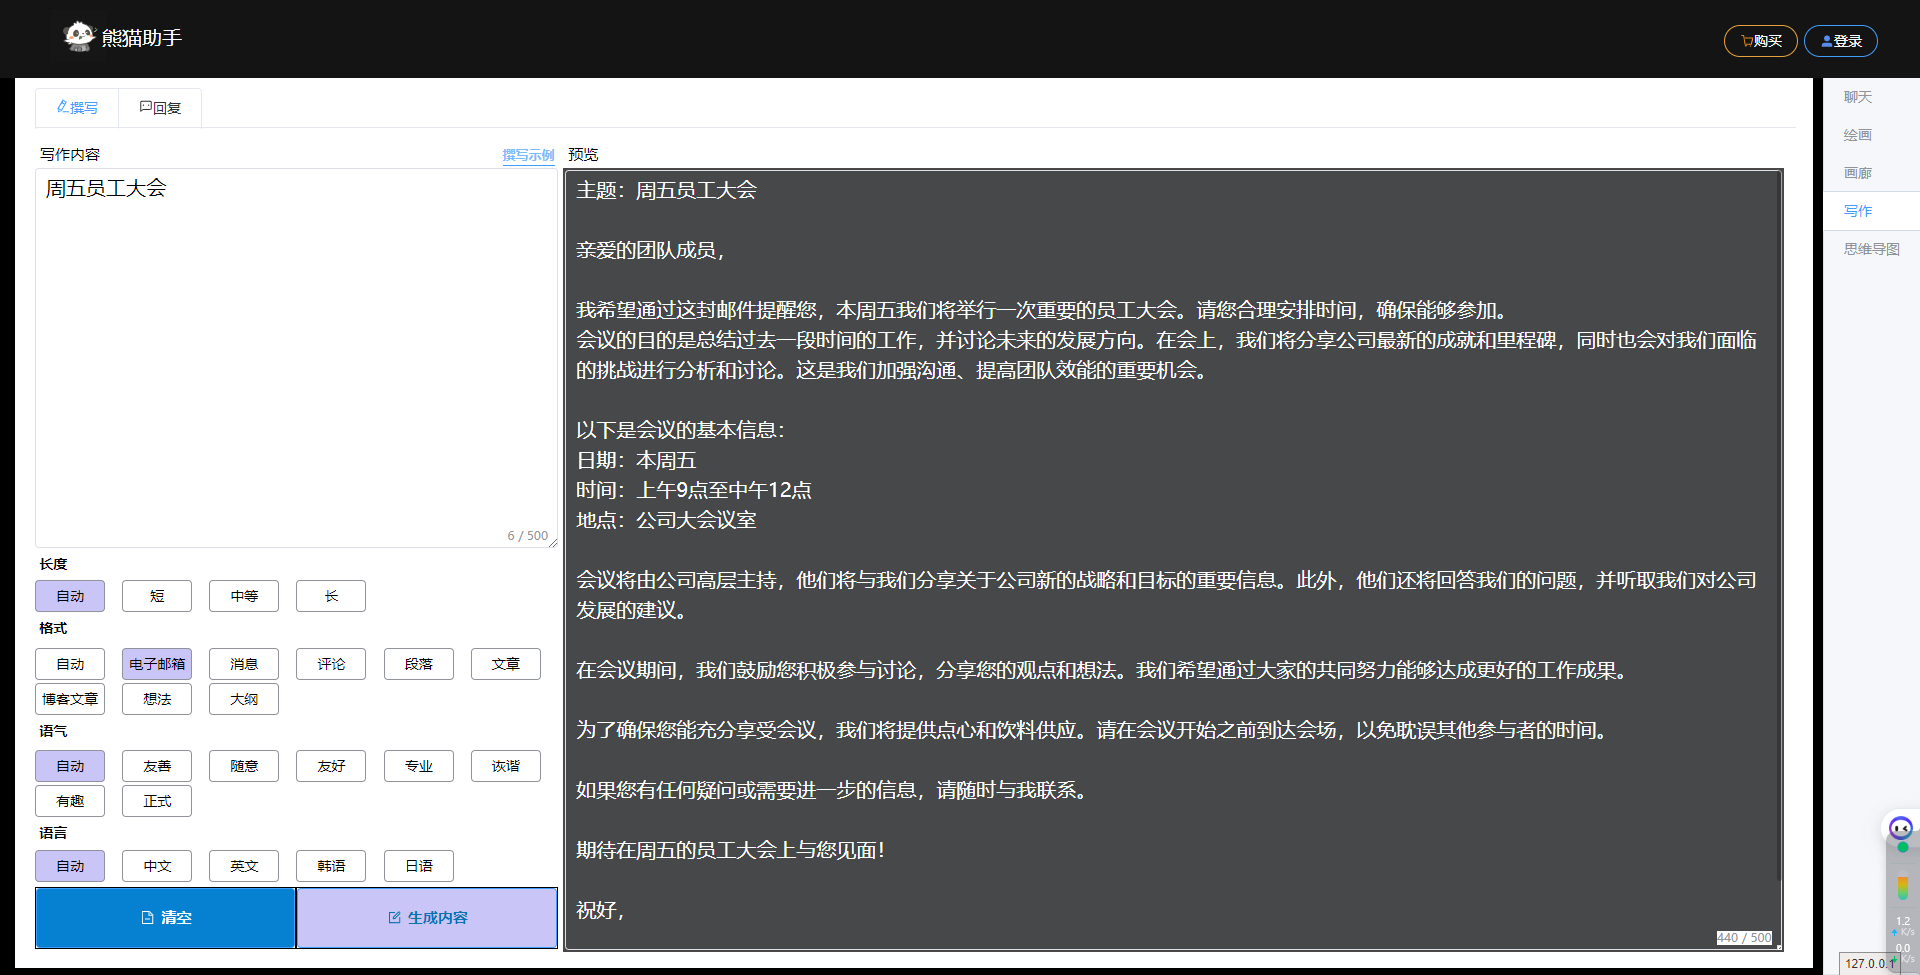Click the 购买 shopping cart button
Screen dimensions: 1920x975
click(1760, 41)
